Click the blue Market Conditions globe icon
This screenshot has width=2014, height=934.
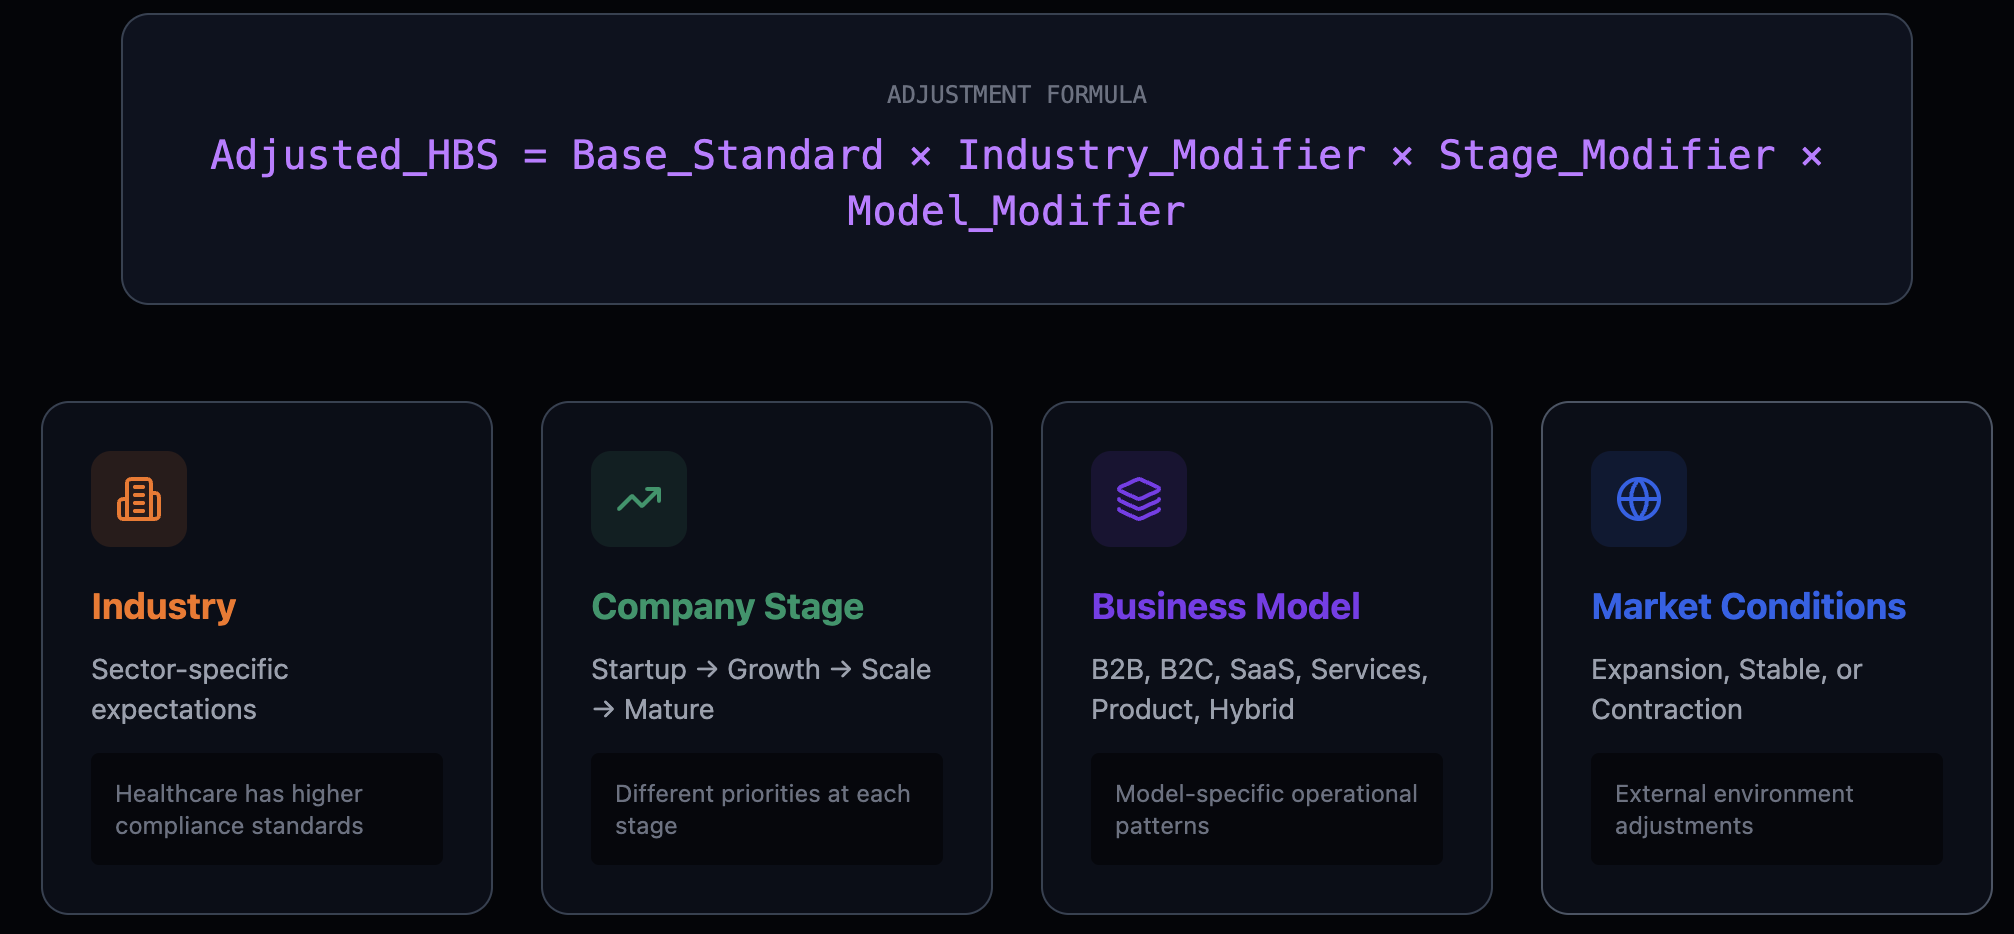click(1639, 499)
